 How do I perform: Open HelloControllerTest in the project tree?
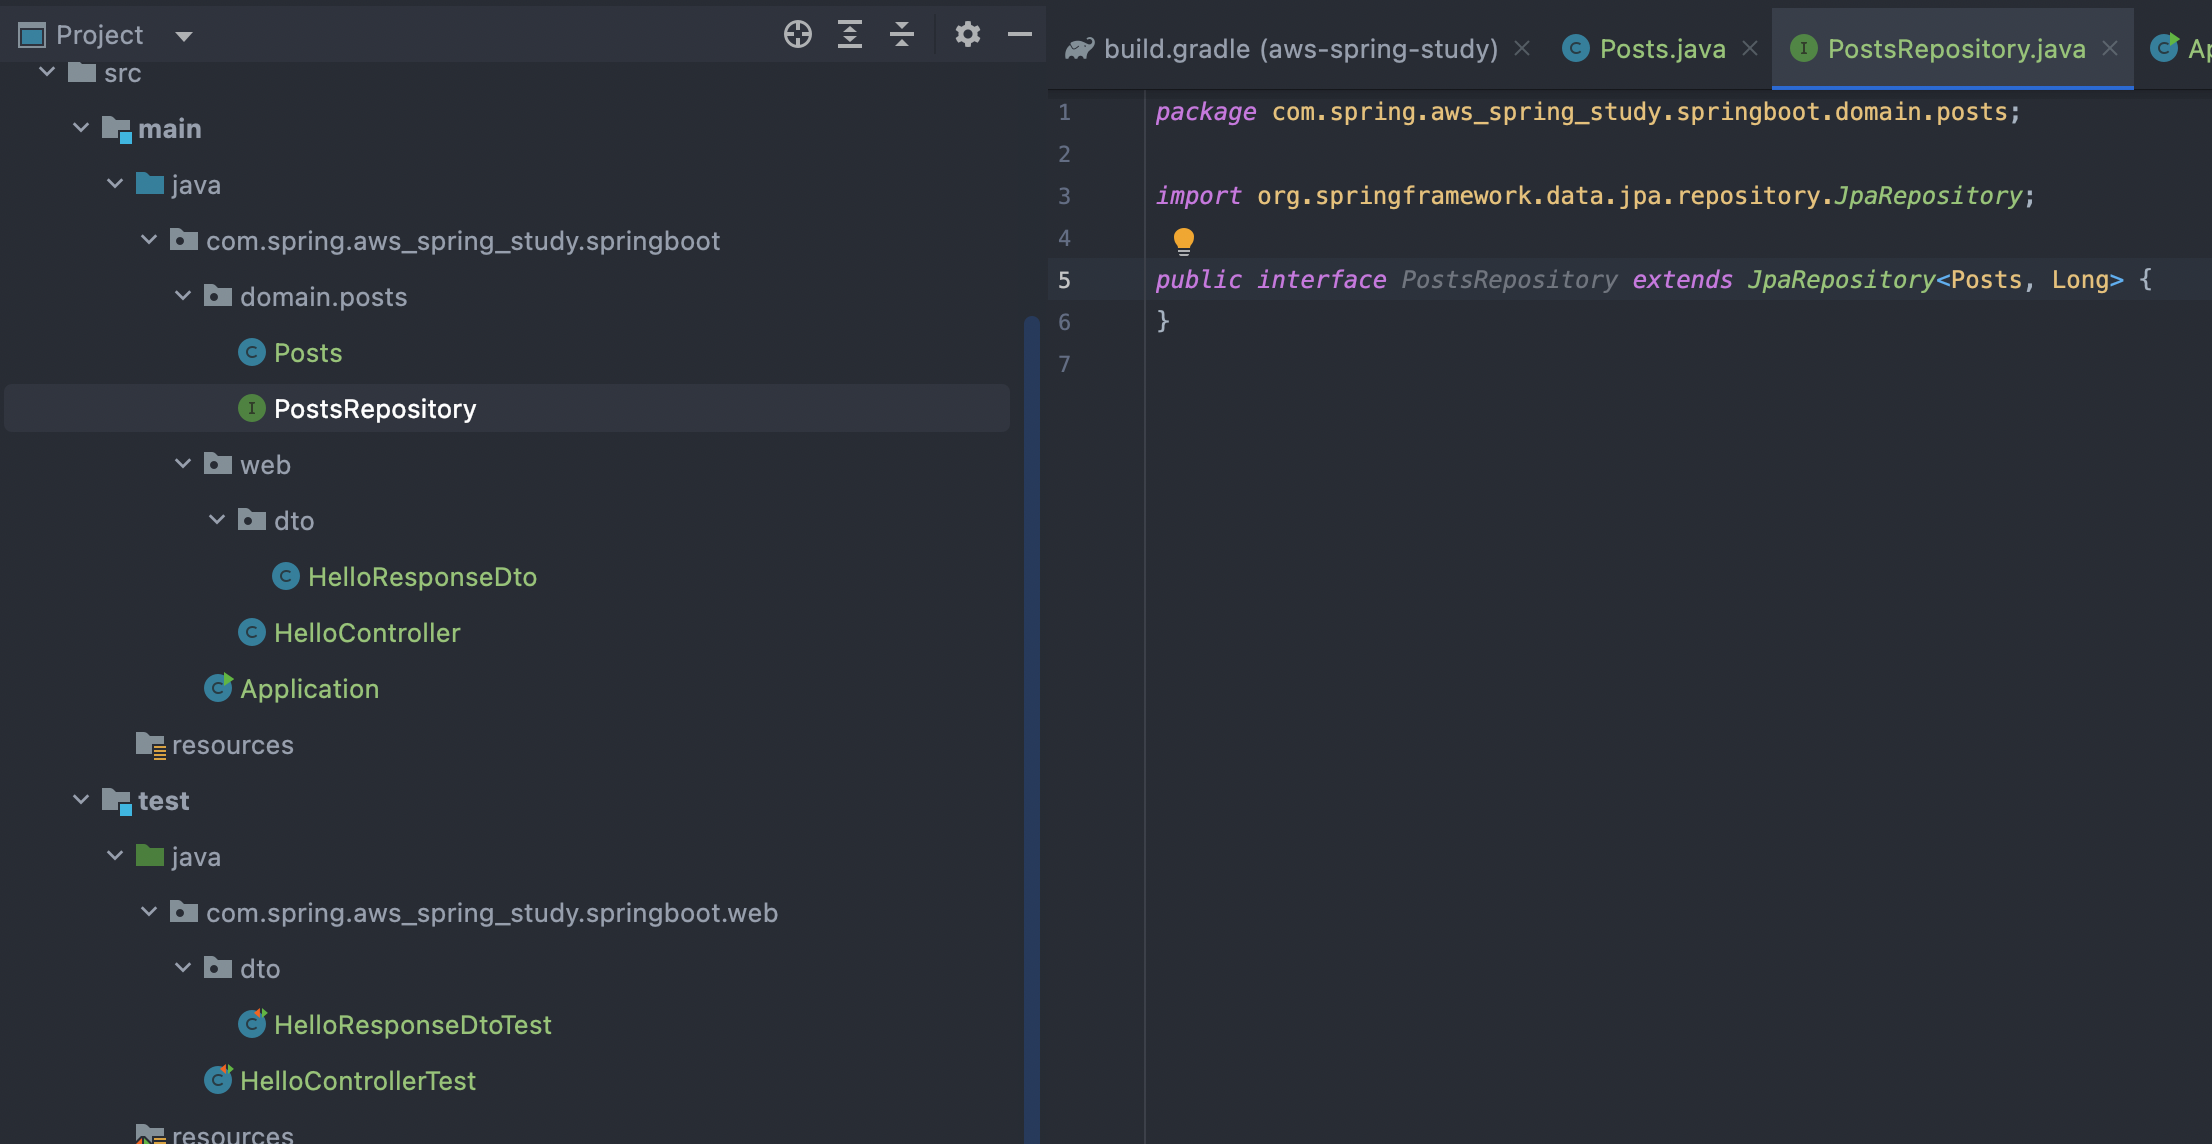[x=358, y=1081]
